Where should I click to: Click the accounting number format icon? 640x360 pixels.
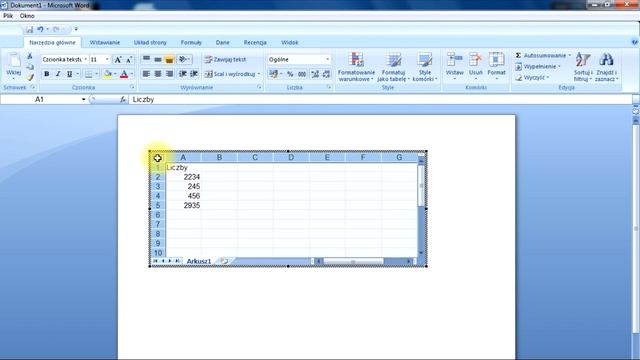click(x=273, y=74)
